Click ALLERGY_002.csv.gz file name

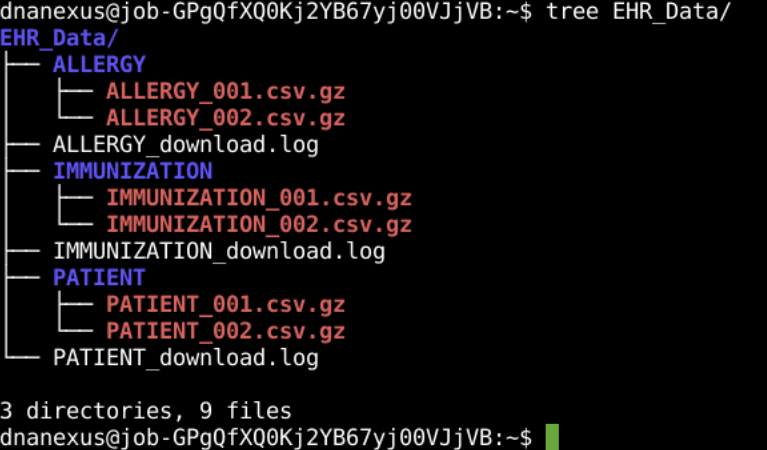pos(226,118)
